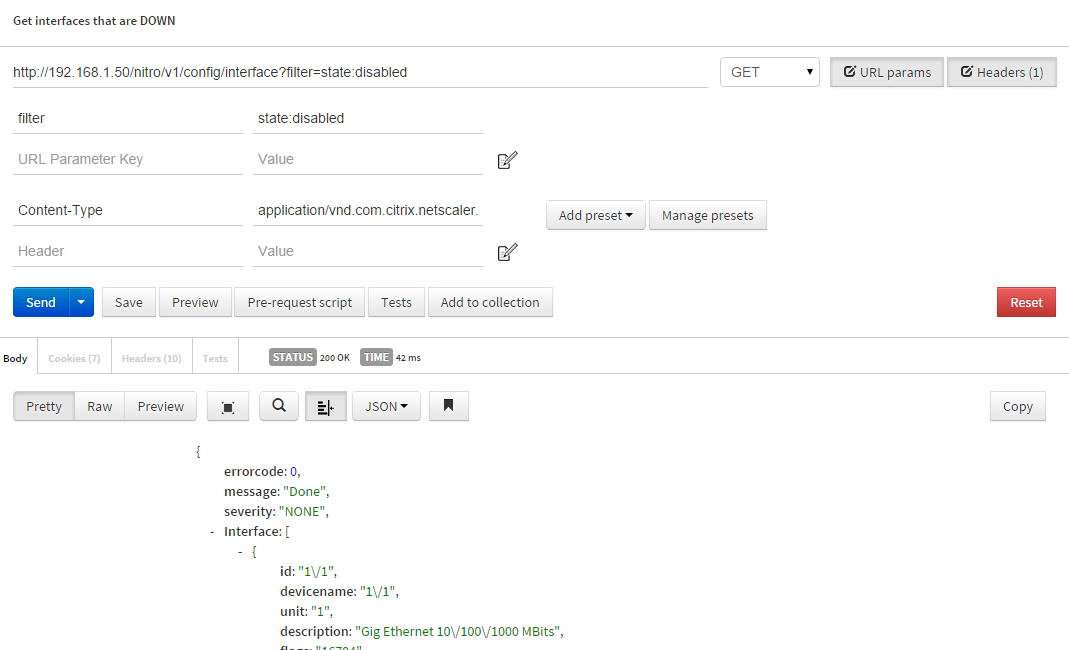Switch response view to Raw
This screenshot has width=1069, height=650.
[99, 407]
